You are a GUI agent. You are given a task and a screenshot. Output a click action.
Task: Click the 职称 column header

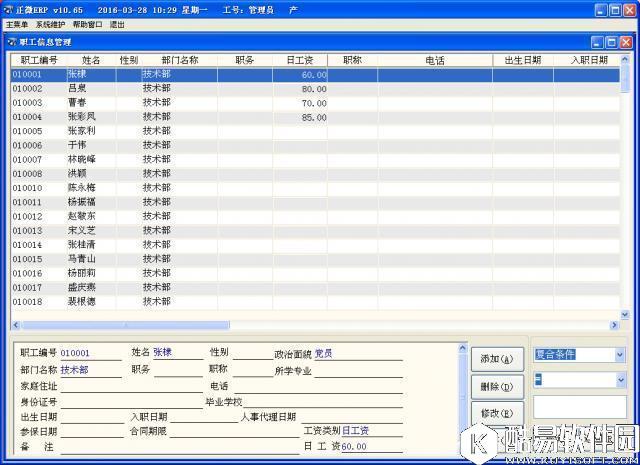(353, 60)
